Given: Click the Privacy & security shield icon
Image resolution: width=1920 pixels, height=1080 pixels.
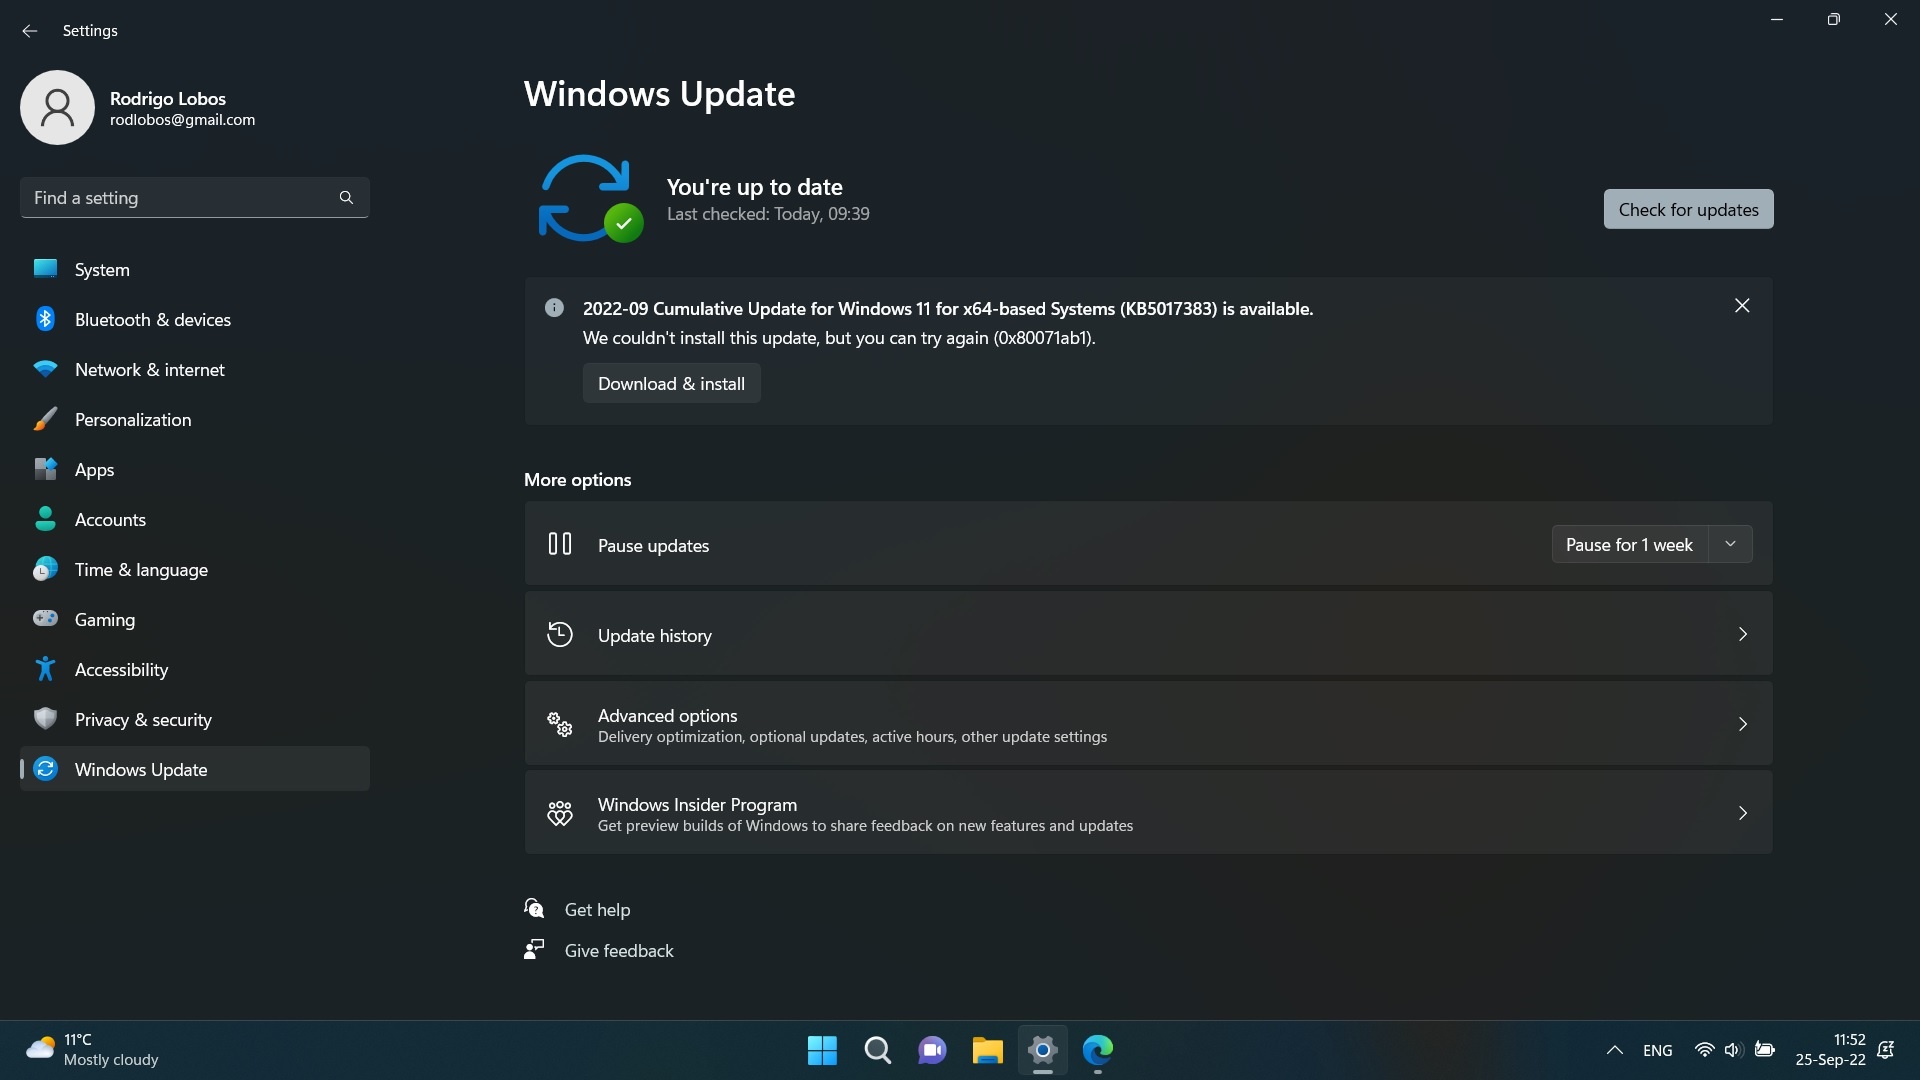Looking at the screenshot, I should click(45, 719).
